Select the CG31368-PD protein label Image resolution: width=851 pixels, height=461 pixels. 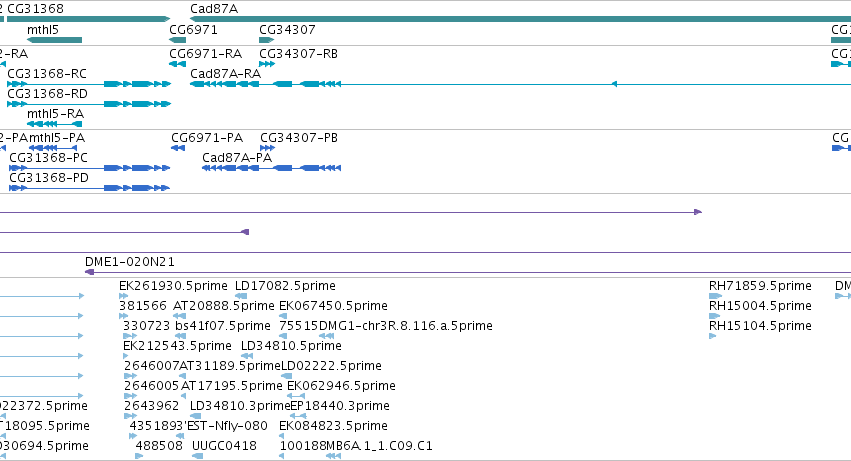(x=49, y=178)
